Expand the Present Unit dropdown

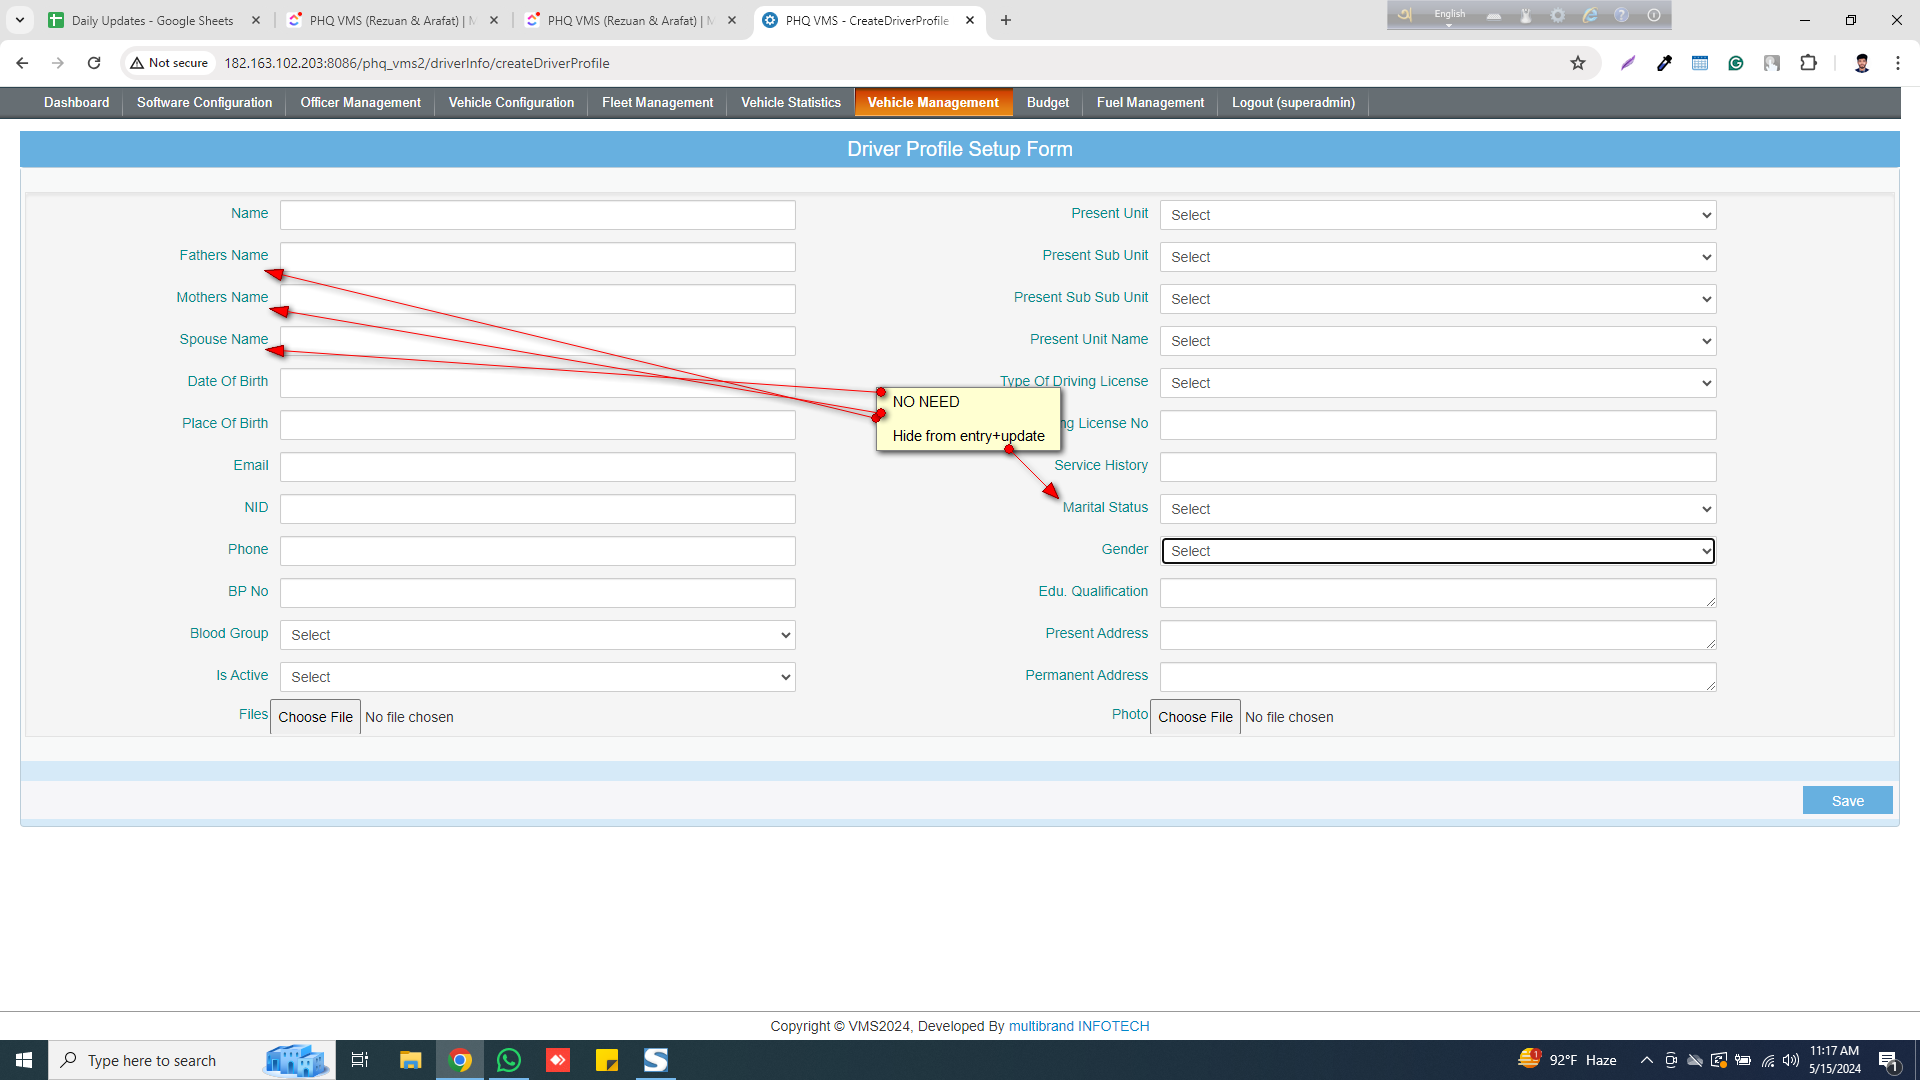click(1437, 215)
